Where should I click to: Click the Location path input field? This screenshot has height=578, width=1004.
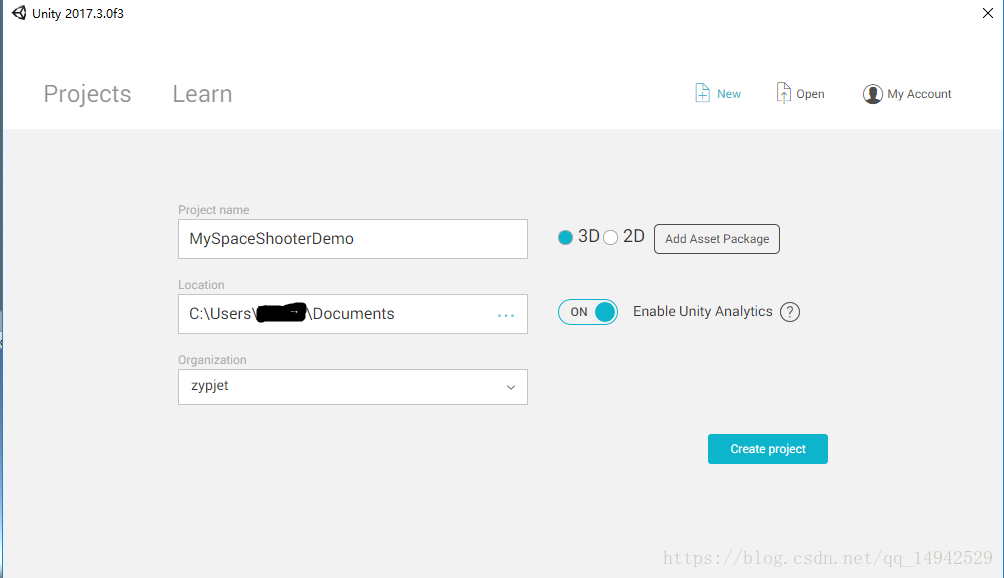point(353,314)
